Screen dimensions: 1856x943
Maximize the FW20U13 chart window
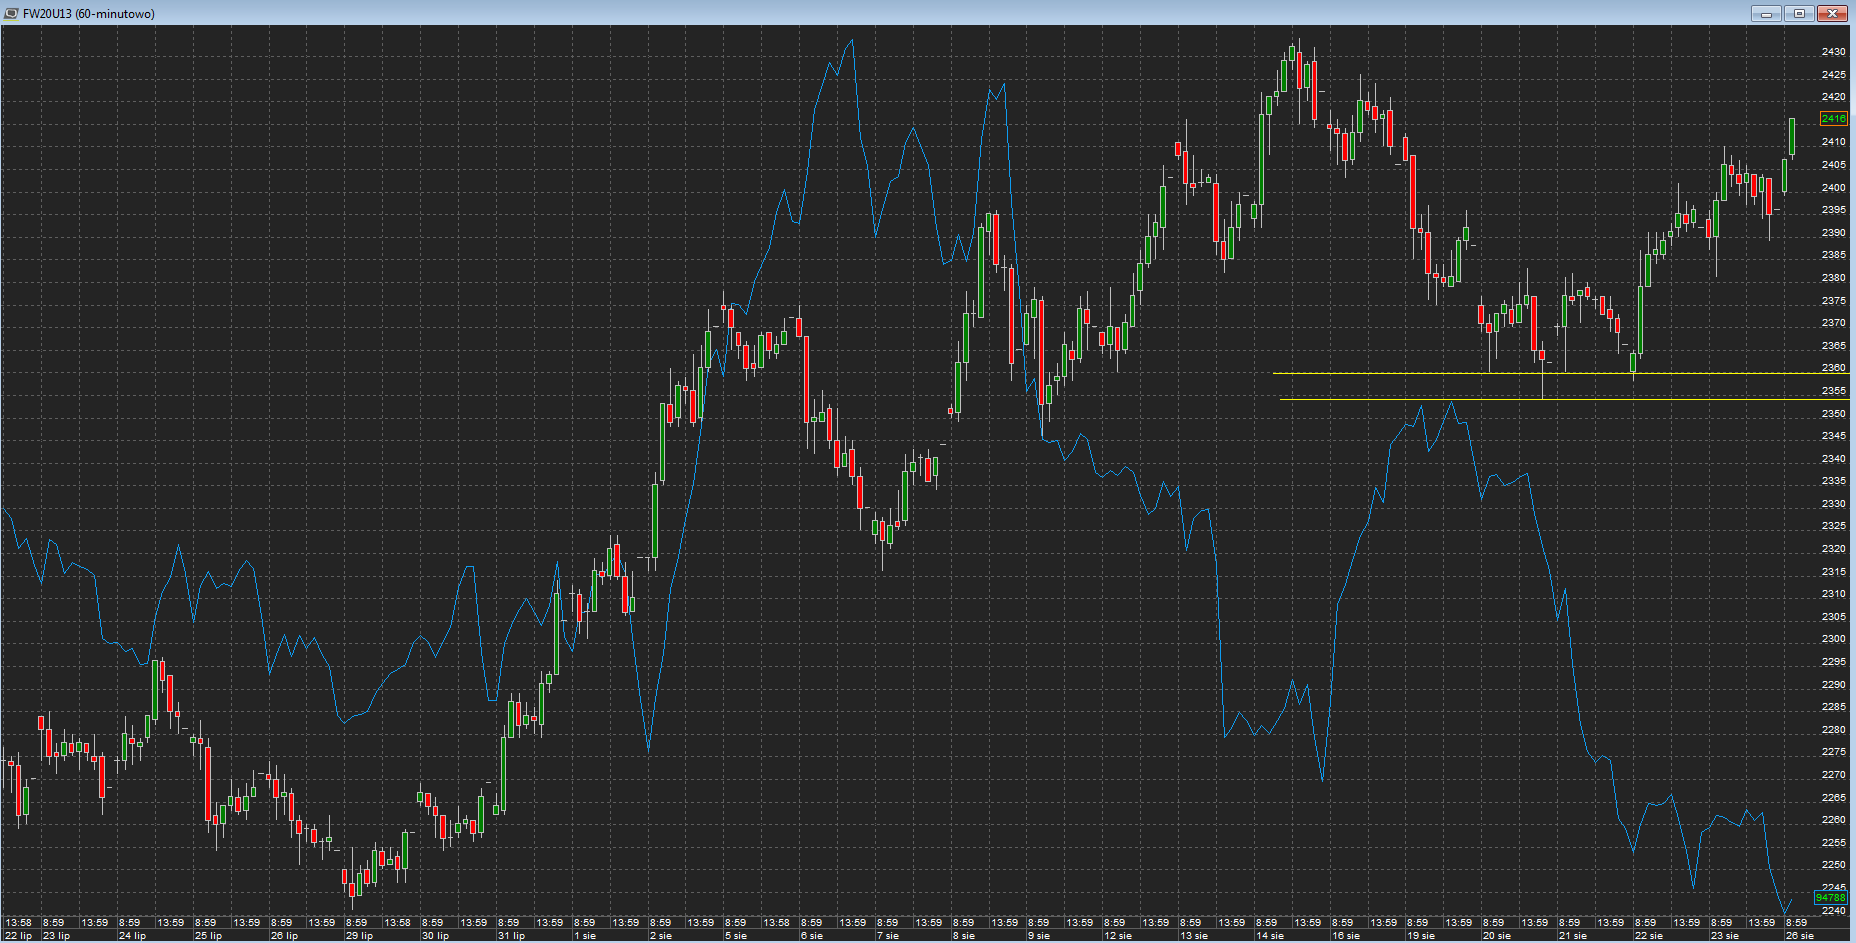coord(1799,13)
